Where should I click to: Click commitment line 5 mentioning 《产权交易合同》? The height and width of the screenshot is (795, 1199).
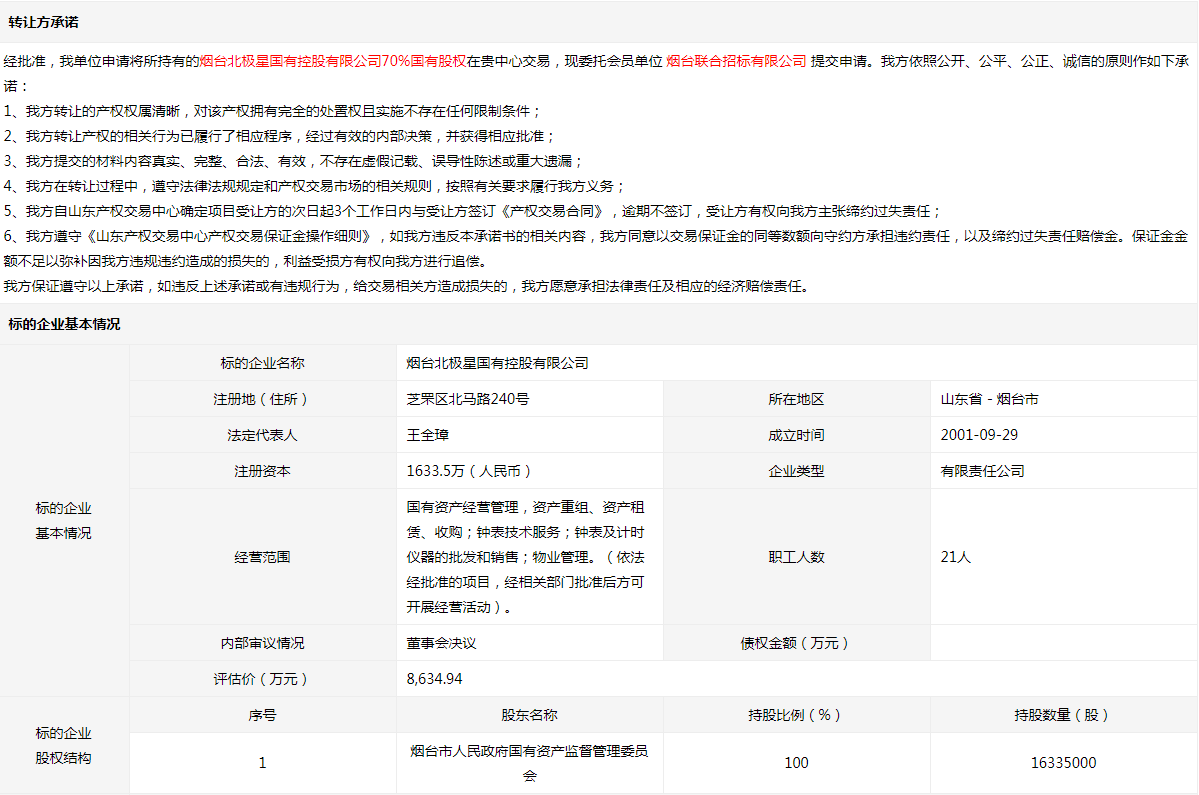(x=472, y=212)
